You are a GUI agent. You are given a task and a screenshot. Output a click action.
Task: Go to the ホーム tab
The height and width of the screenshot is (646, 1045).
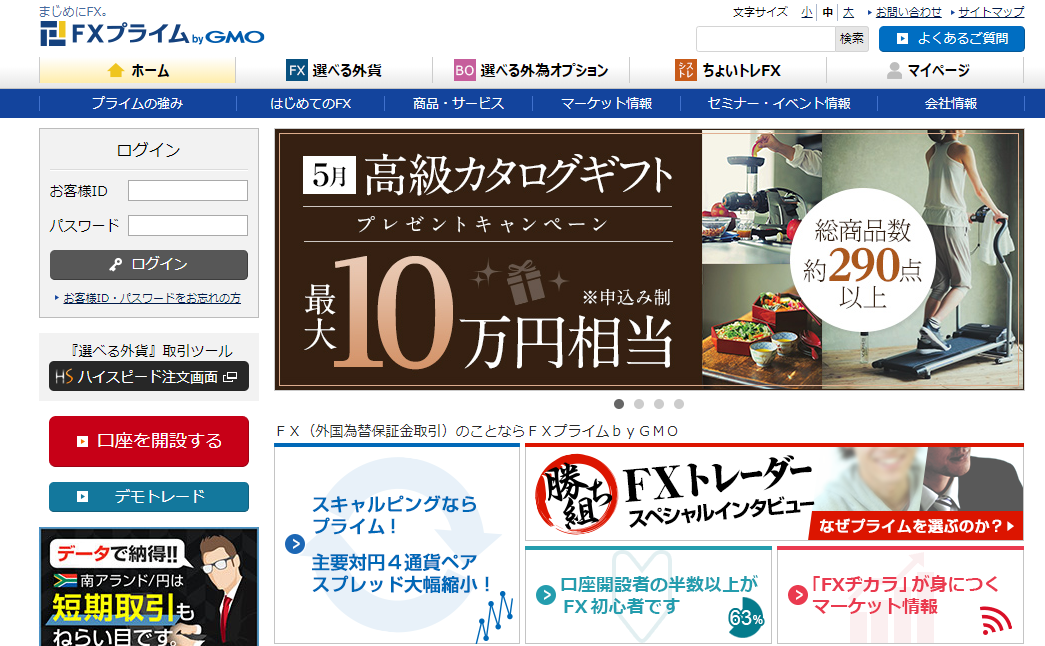(137, 70)
